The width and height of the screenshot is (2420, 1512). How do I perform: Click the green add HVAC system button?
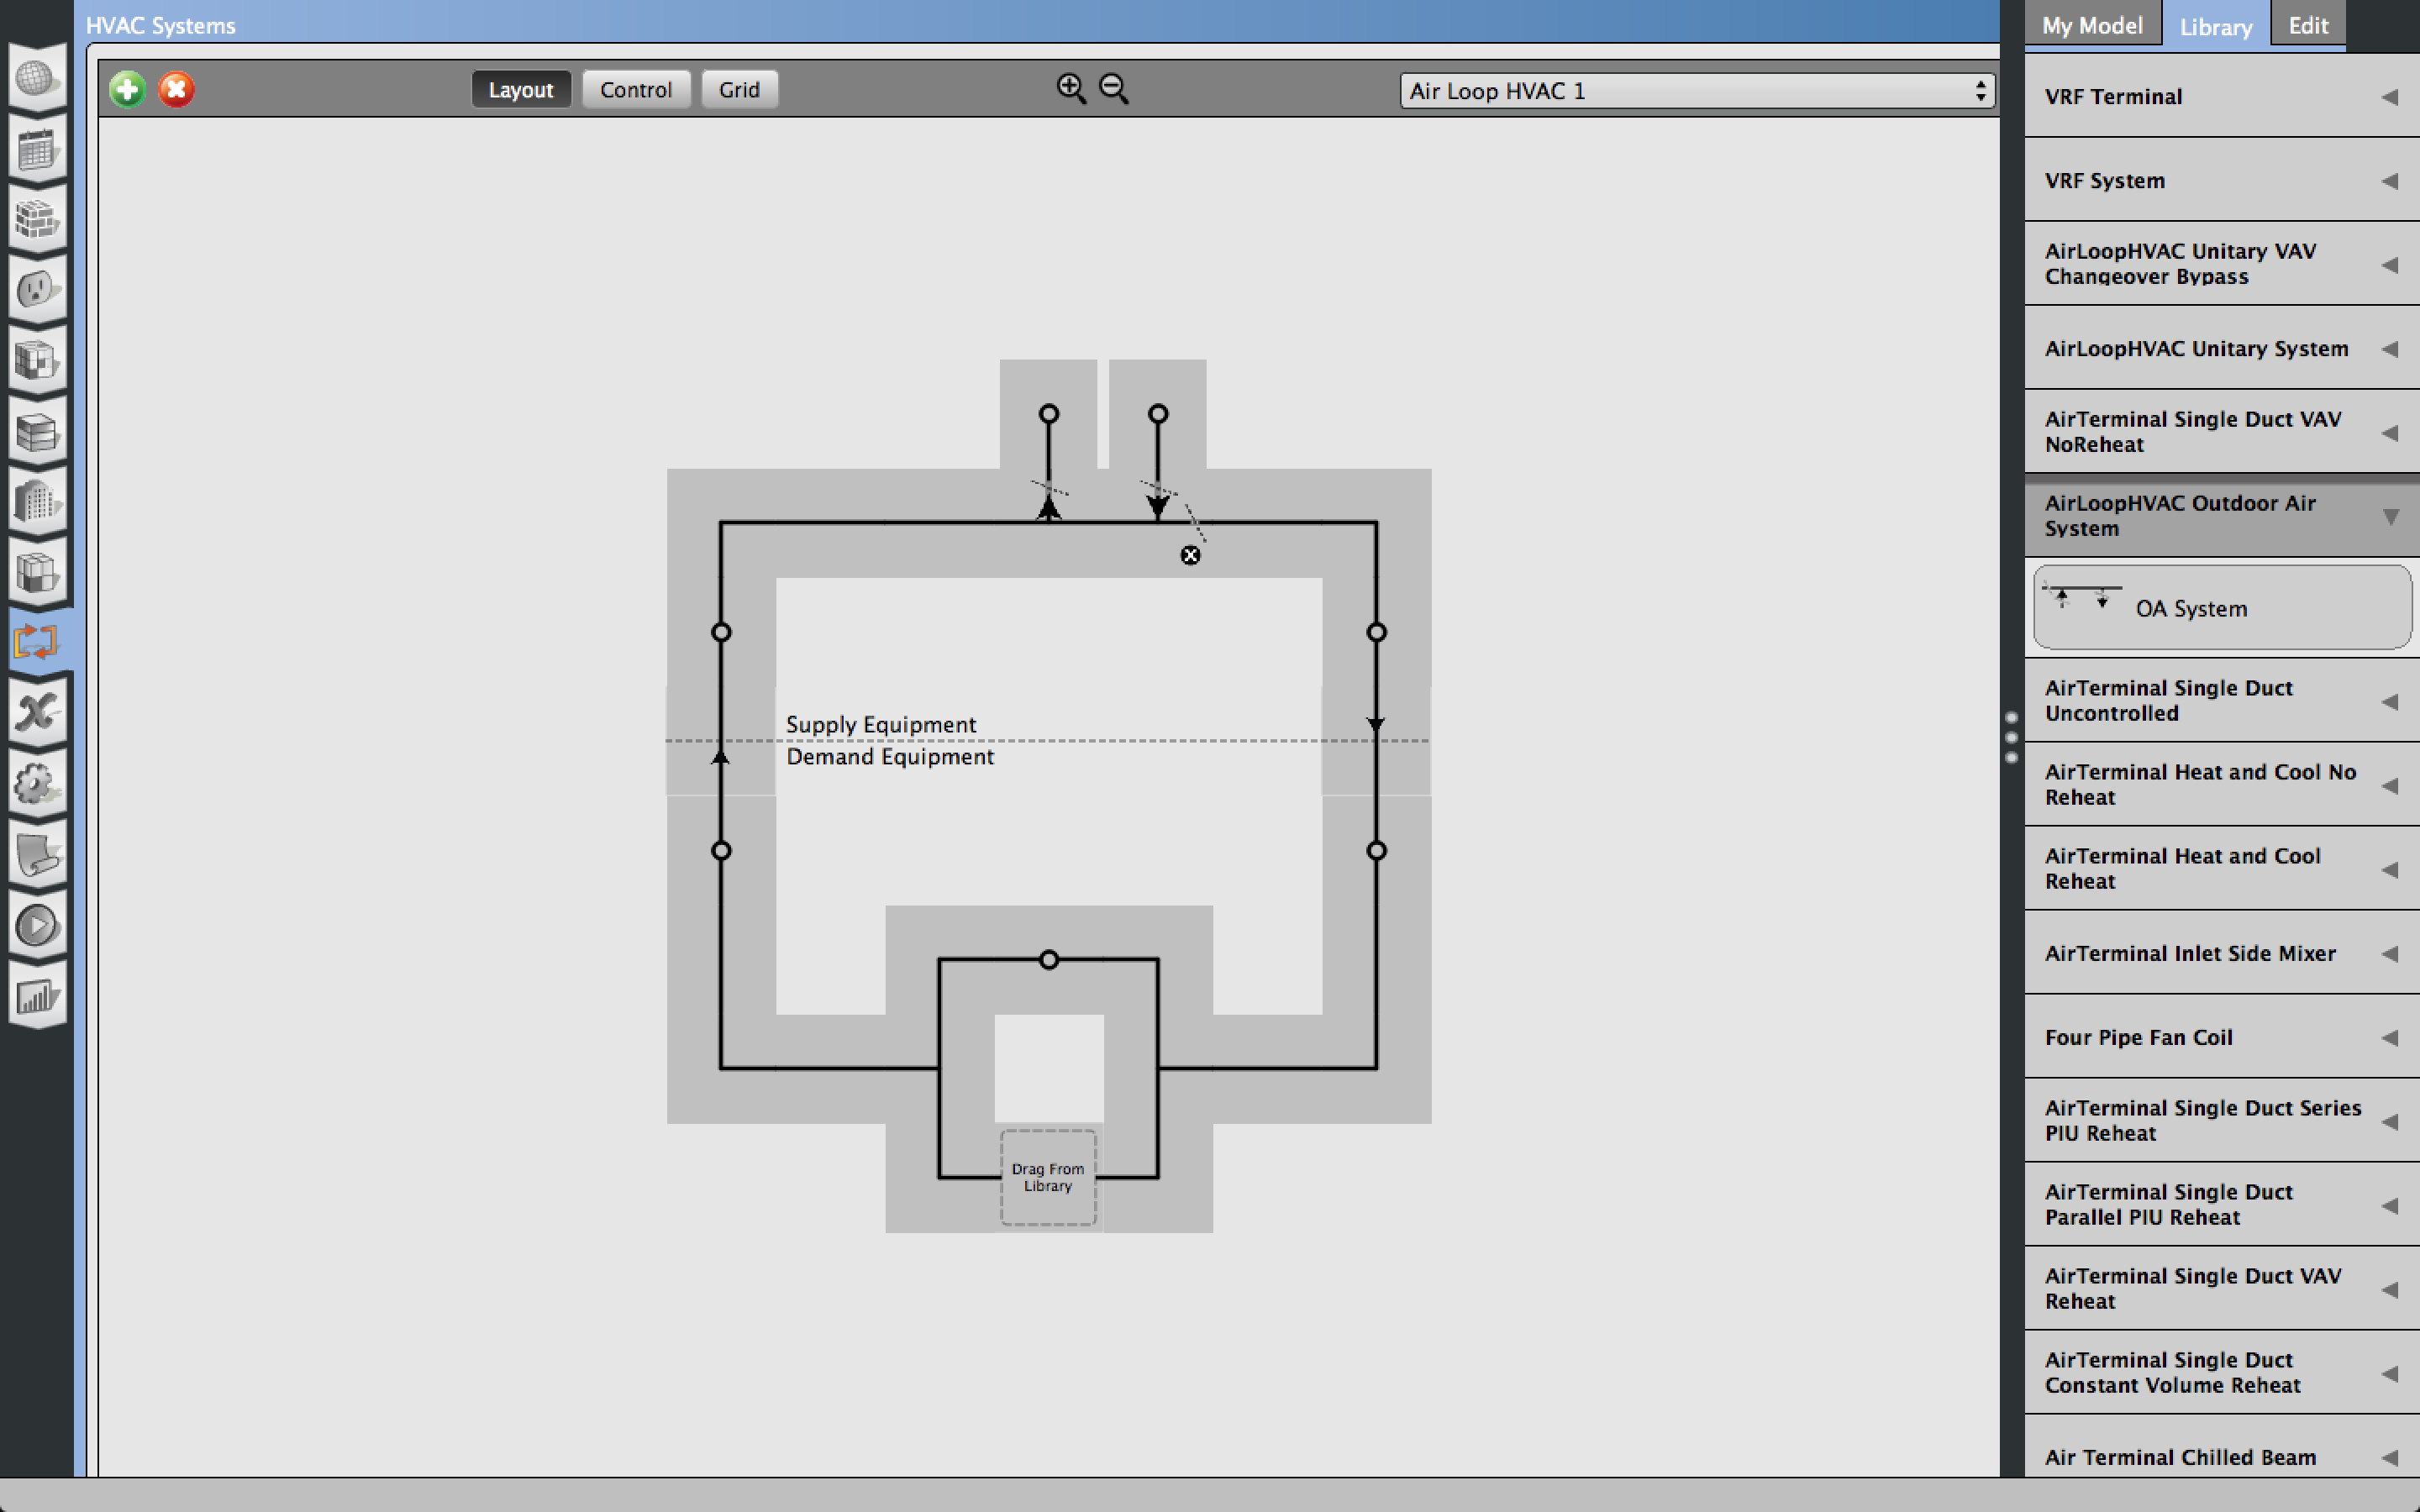(x=127, y=89)
